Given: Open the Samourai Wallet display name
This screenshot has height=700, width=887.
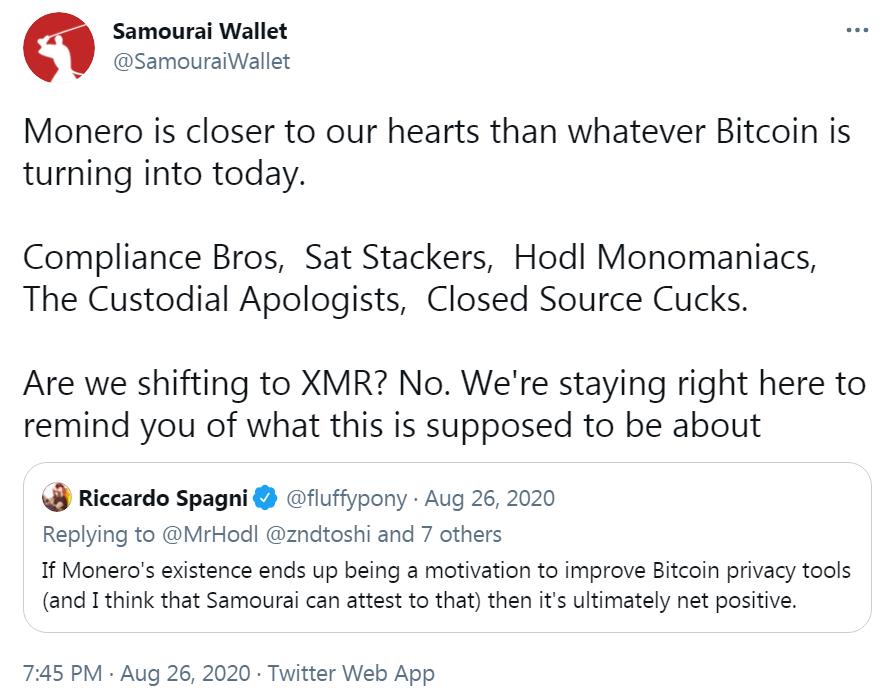Looking at the screenshot, I should point(199,30).
